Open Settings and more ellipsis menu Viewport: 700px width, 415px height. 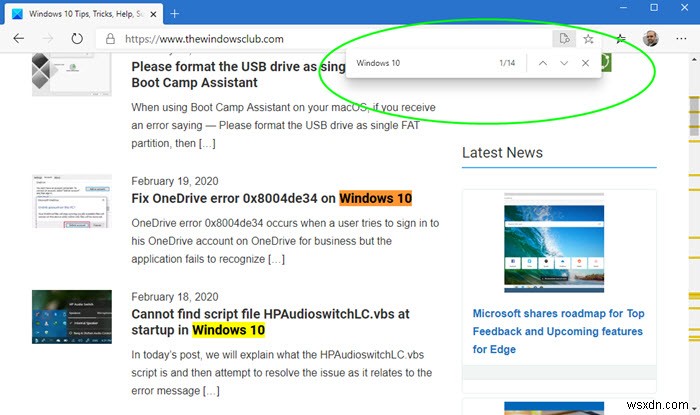tap(681, 39)
